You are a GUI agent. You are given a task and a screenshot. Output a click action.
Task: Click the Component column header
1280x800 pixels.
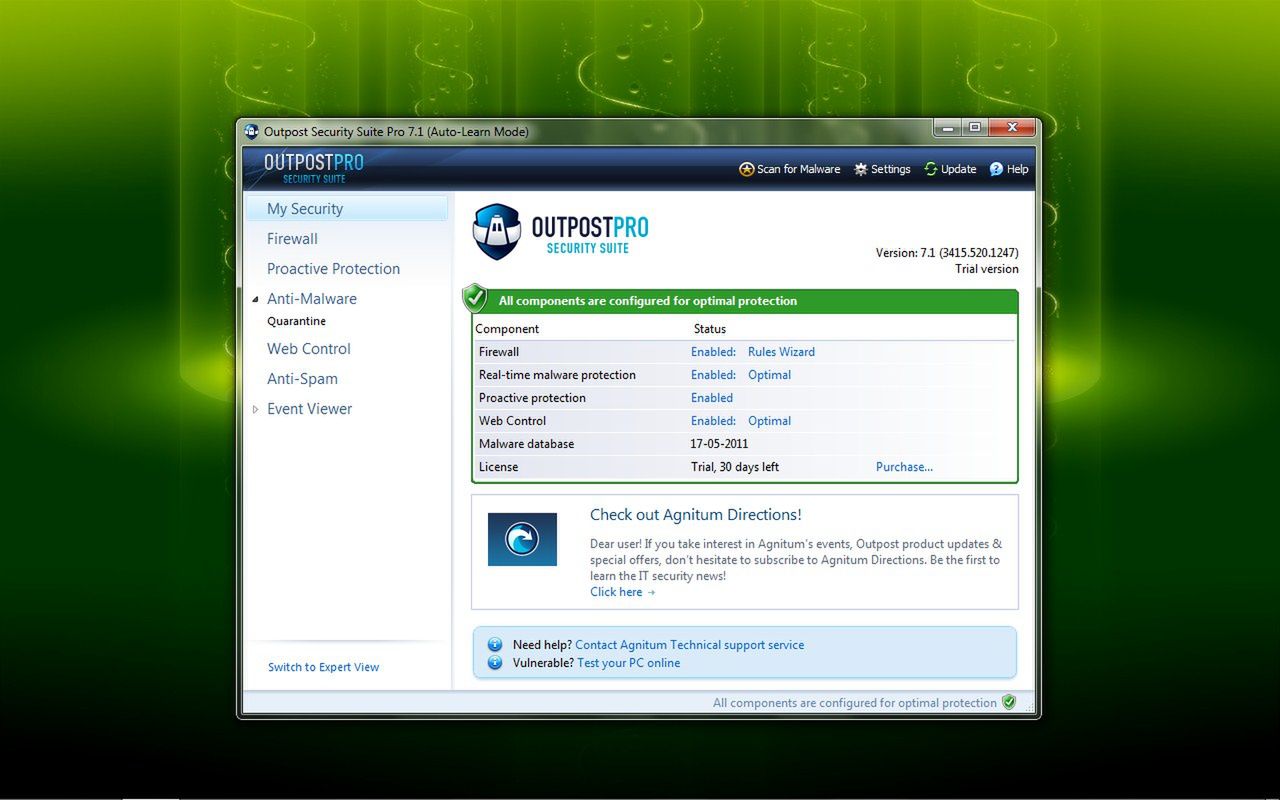point(507,329)
